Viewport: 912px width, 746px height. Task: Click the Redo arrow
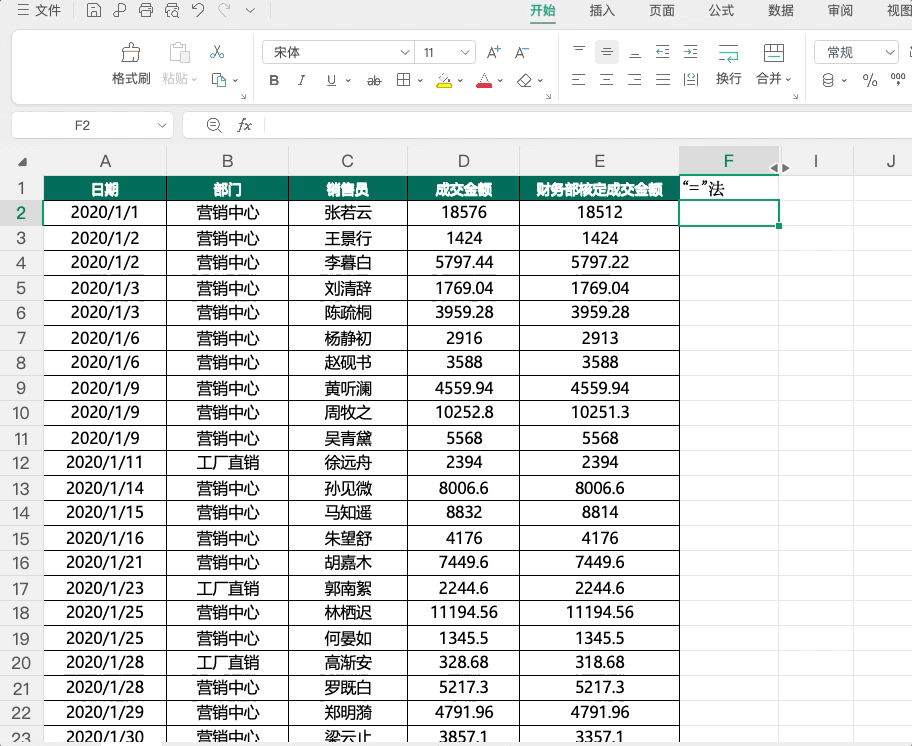(x=224, y=10)
